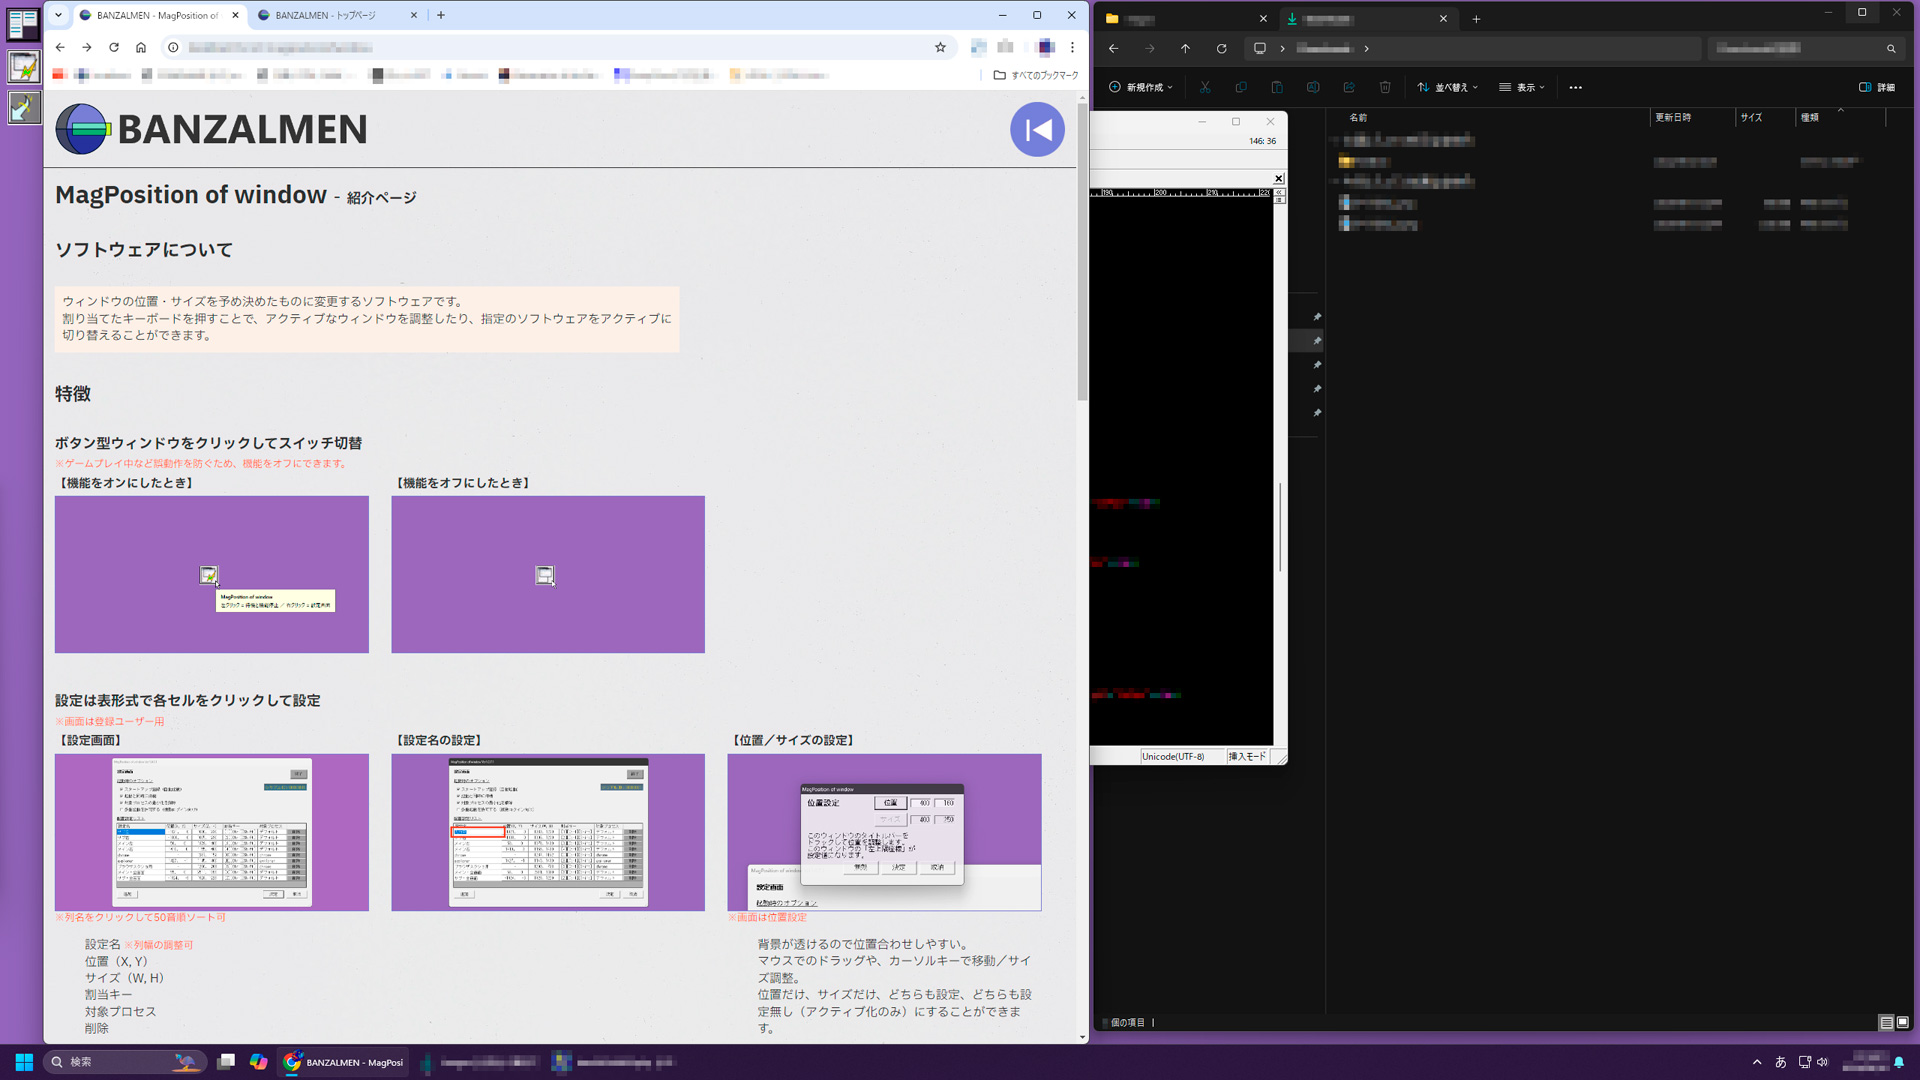Image resolution: width=1920 pixels, height=1080 pixels.
Task: Switch Explorer to details list view icon
Action: [x=1886, y=1022]
